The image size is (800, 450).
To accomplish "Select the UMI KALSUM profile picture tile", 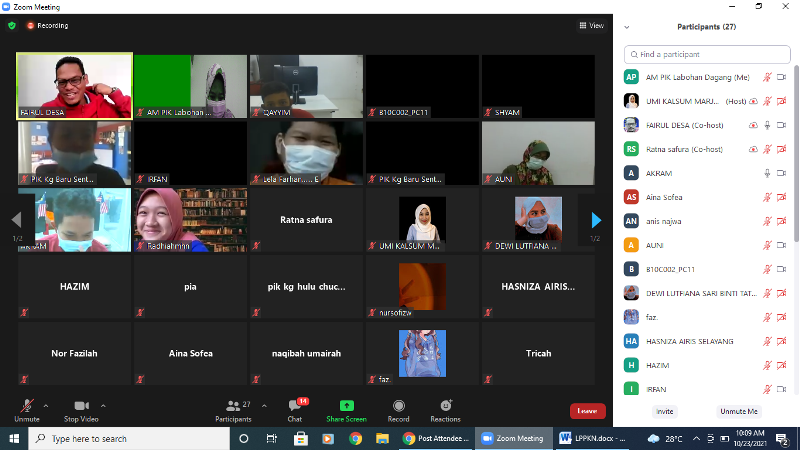I will (422, 220).
